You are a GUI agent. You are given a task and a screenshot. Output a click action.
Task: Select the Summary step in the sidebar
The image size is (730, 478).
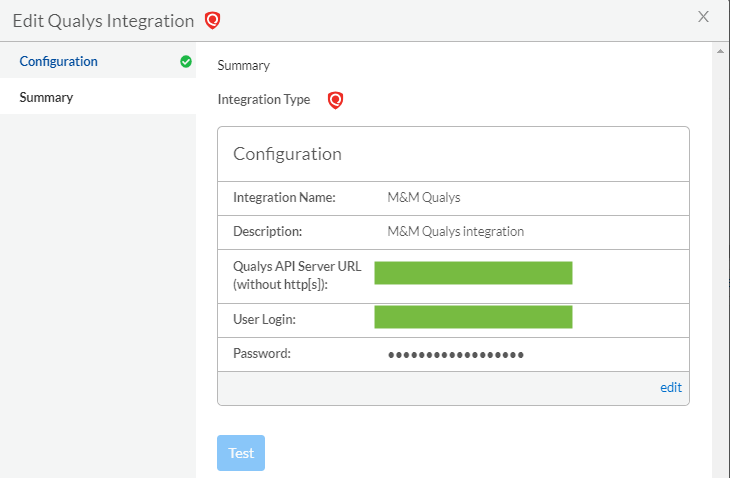coord(46,97)
